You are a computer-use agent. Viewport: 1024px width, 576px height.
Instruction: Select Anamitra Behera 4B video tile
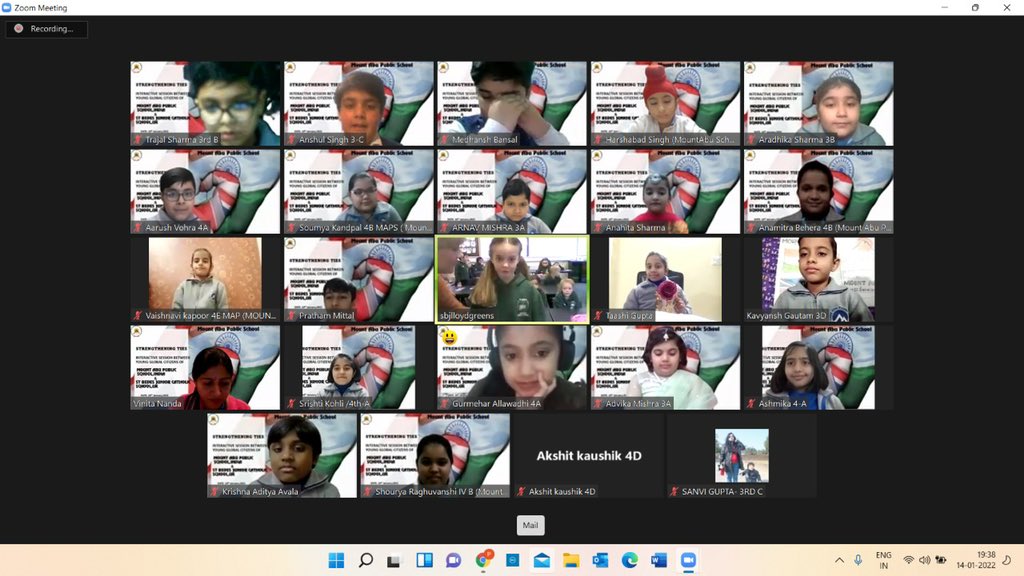coord(819,191)
